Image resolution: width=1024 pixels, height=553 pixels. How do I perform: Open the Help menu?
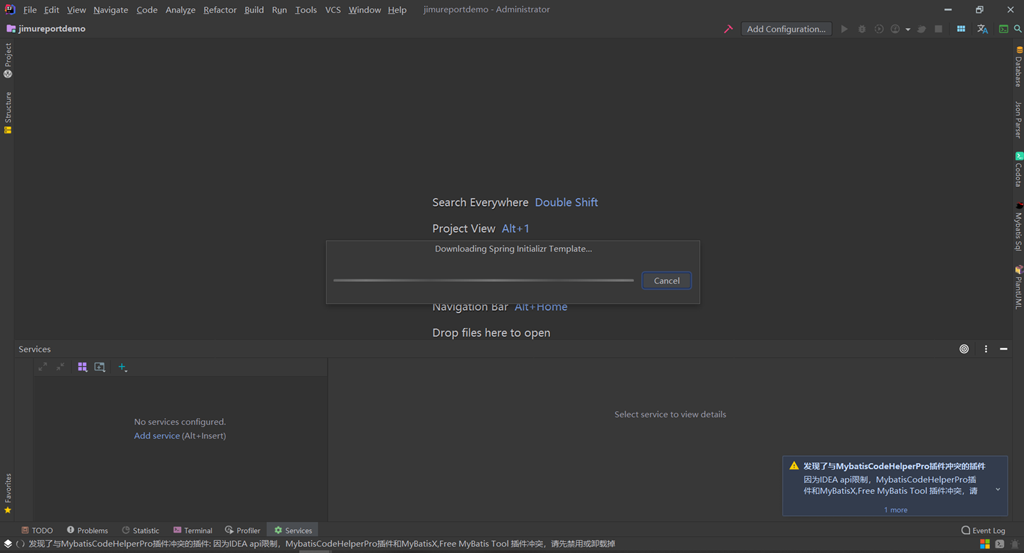point(397,10)
